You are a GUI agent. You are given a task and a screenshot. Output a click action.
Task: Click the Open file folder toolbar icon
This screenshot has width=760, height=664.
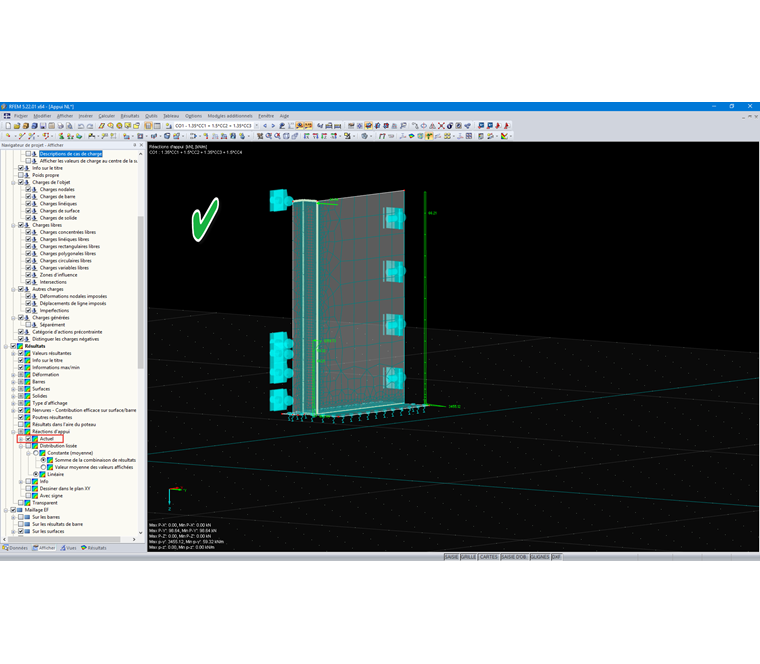point(16,126)
